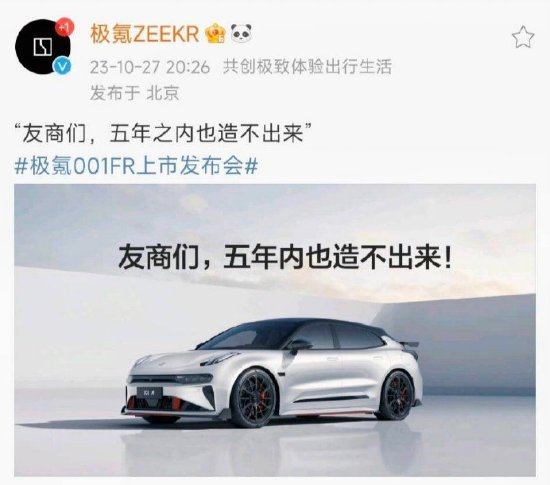Screen dimensions: 550x485
Task: Click the gold crown membership icon
Action: coord(216,34)
